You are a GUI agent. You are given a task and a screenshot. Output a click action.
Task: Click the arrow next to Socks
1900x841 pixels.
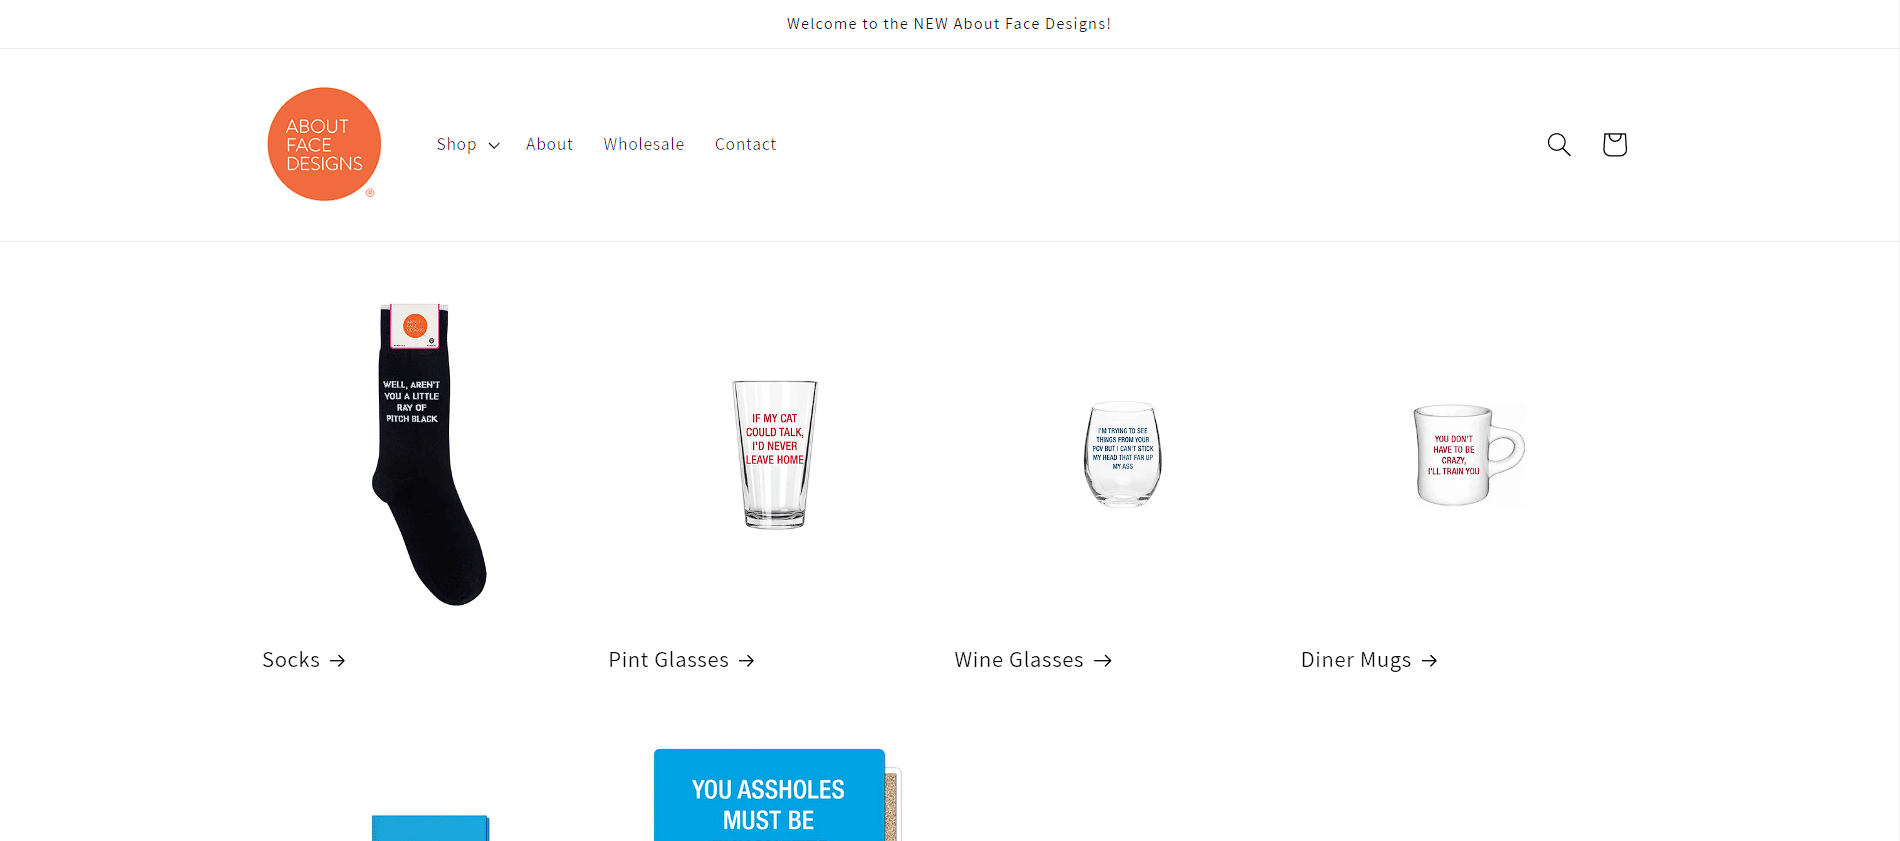pos(338,661)
